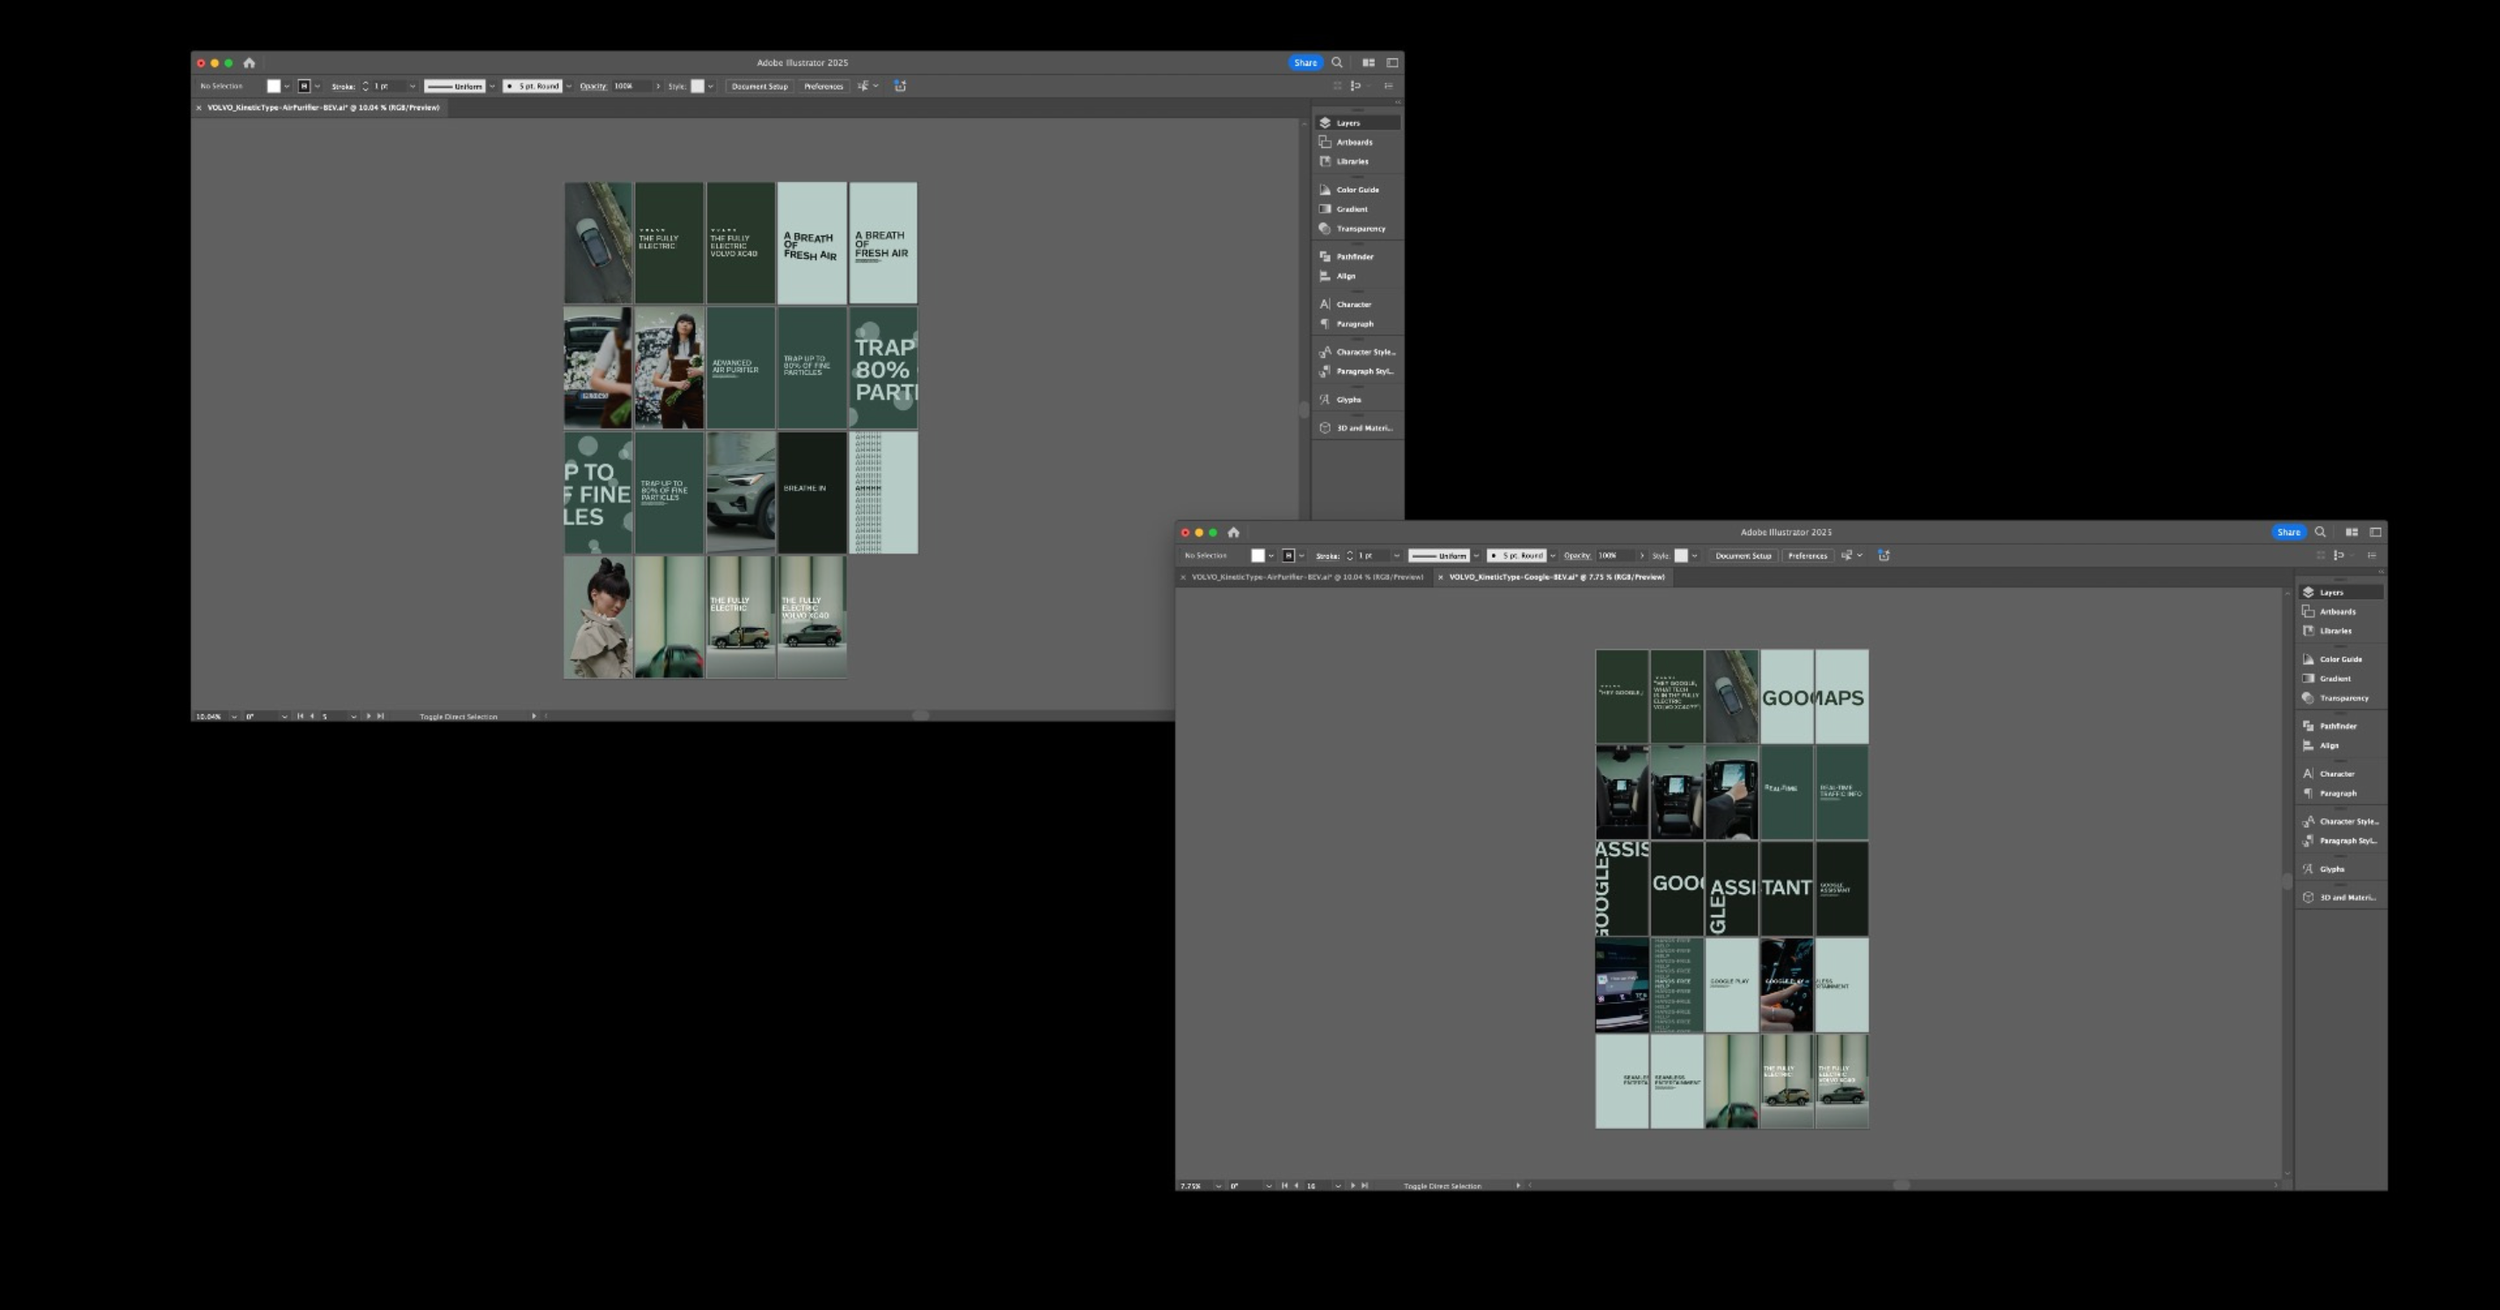Open Layers panel in Google-BEV window
2500x1310 pixels.
tap(2339, 592)
